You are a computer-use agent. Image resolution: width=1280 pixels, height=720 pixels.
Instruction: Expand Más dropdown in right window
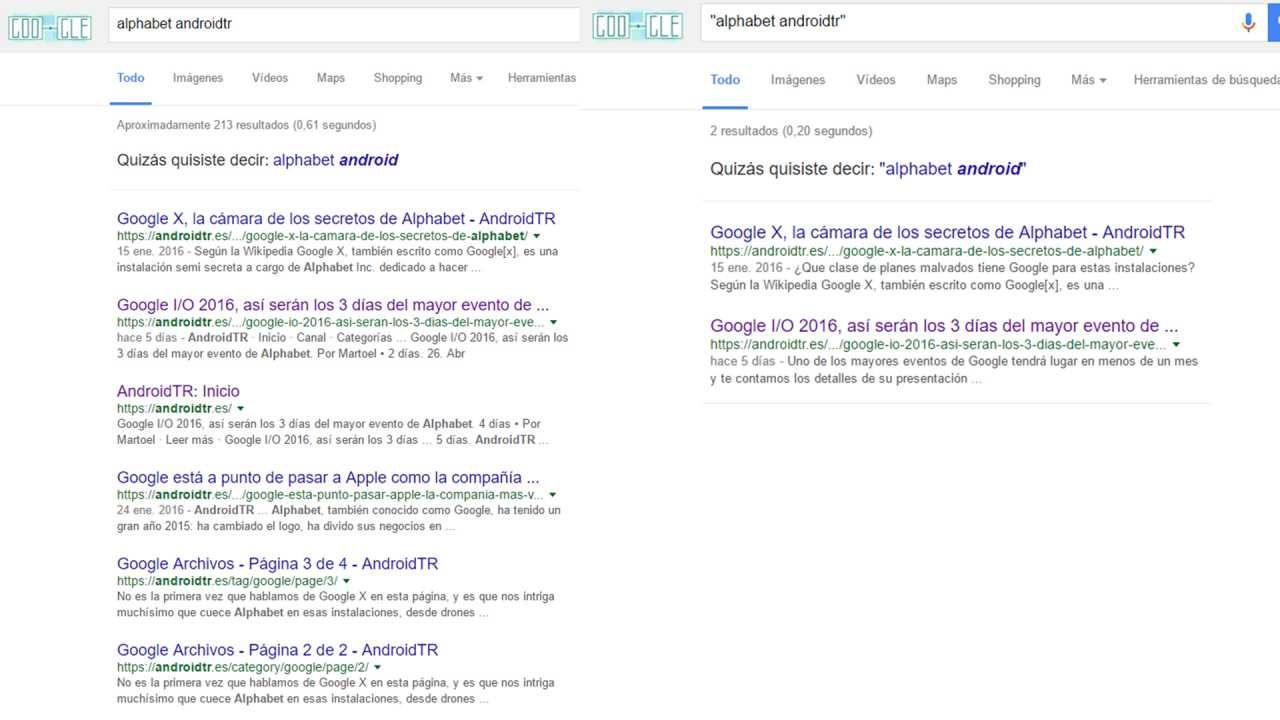[1089, 80]
